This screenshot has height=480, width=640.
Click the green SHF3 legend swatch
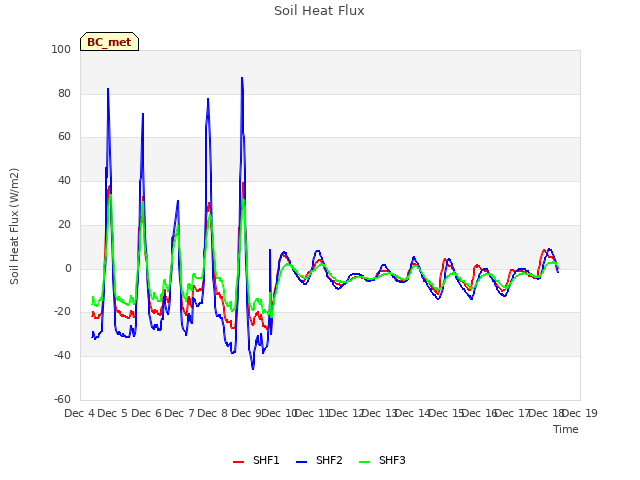tap(364, 462)
